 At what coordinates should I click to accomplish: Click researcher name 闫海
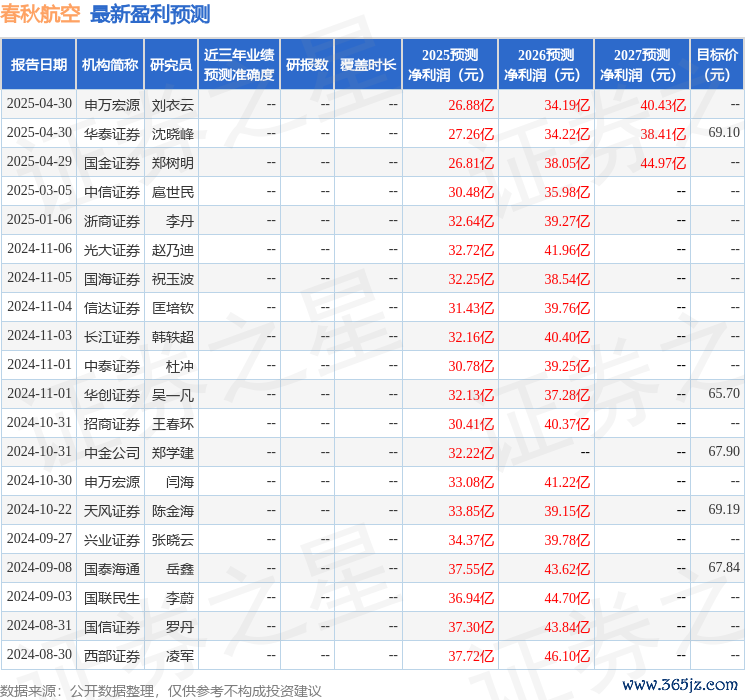pyautogui.click(x=180, y=482)
